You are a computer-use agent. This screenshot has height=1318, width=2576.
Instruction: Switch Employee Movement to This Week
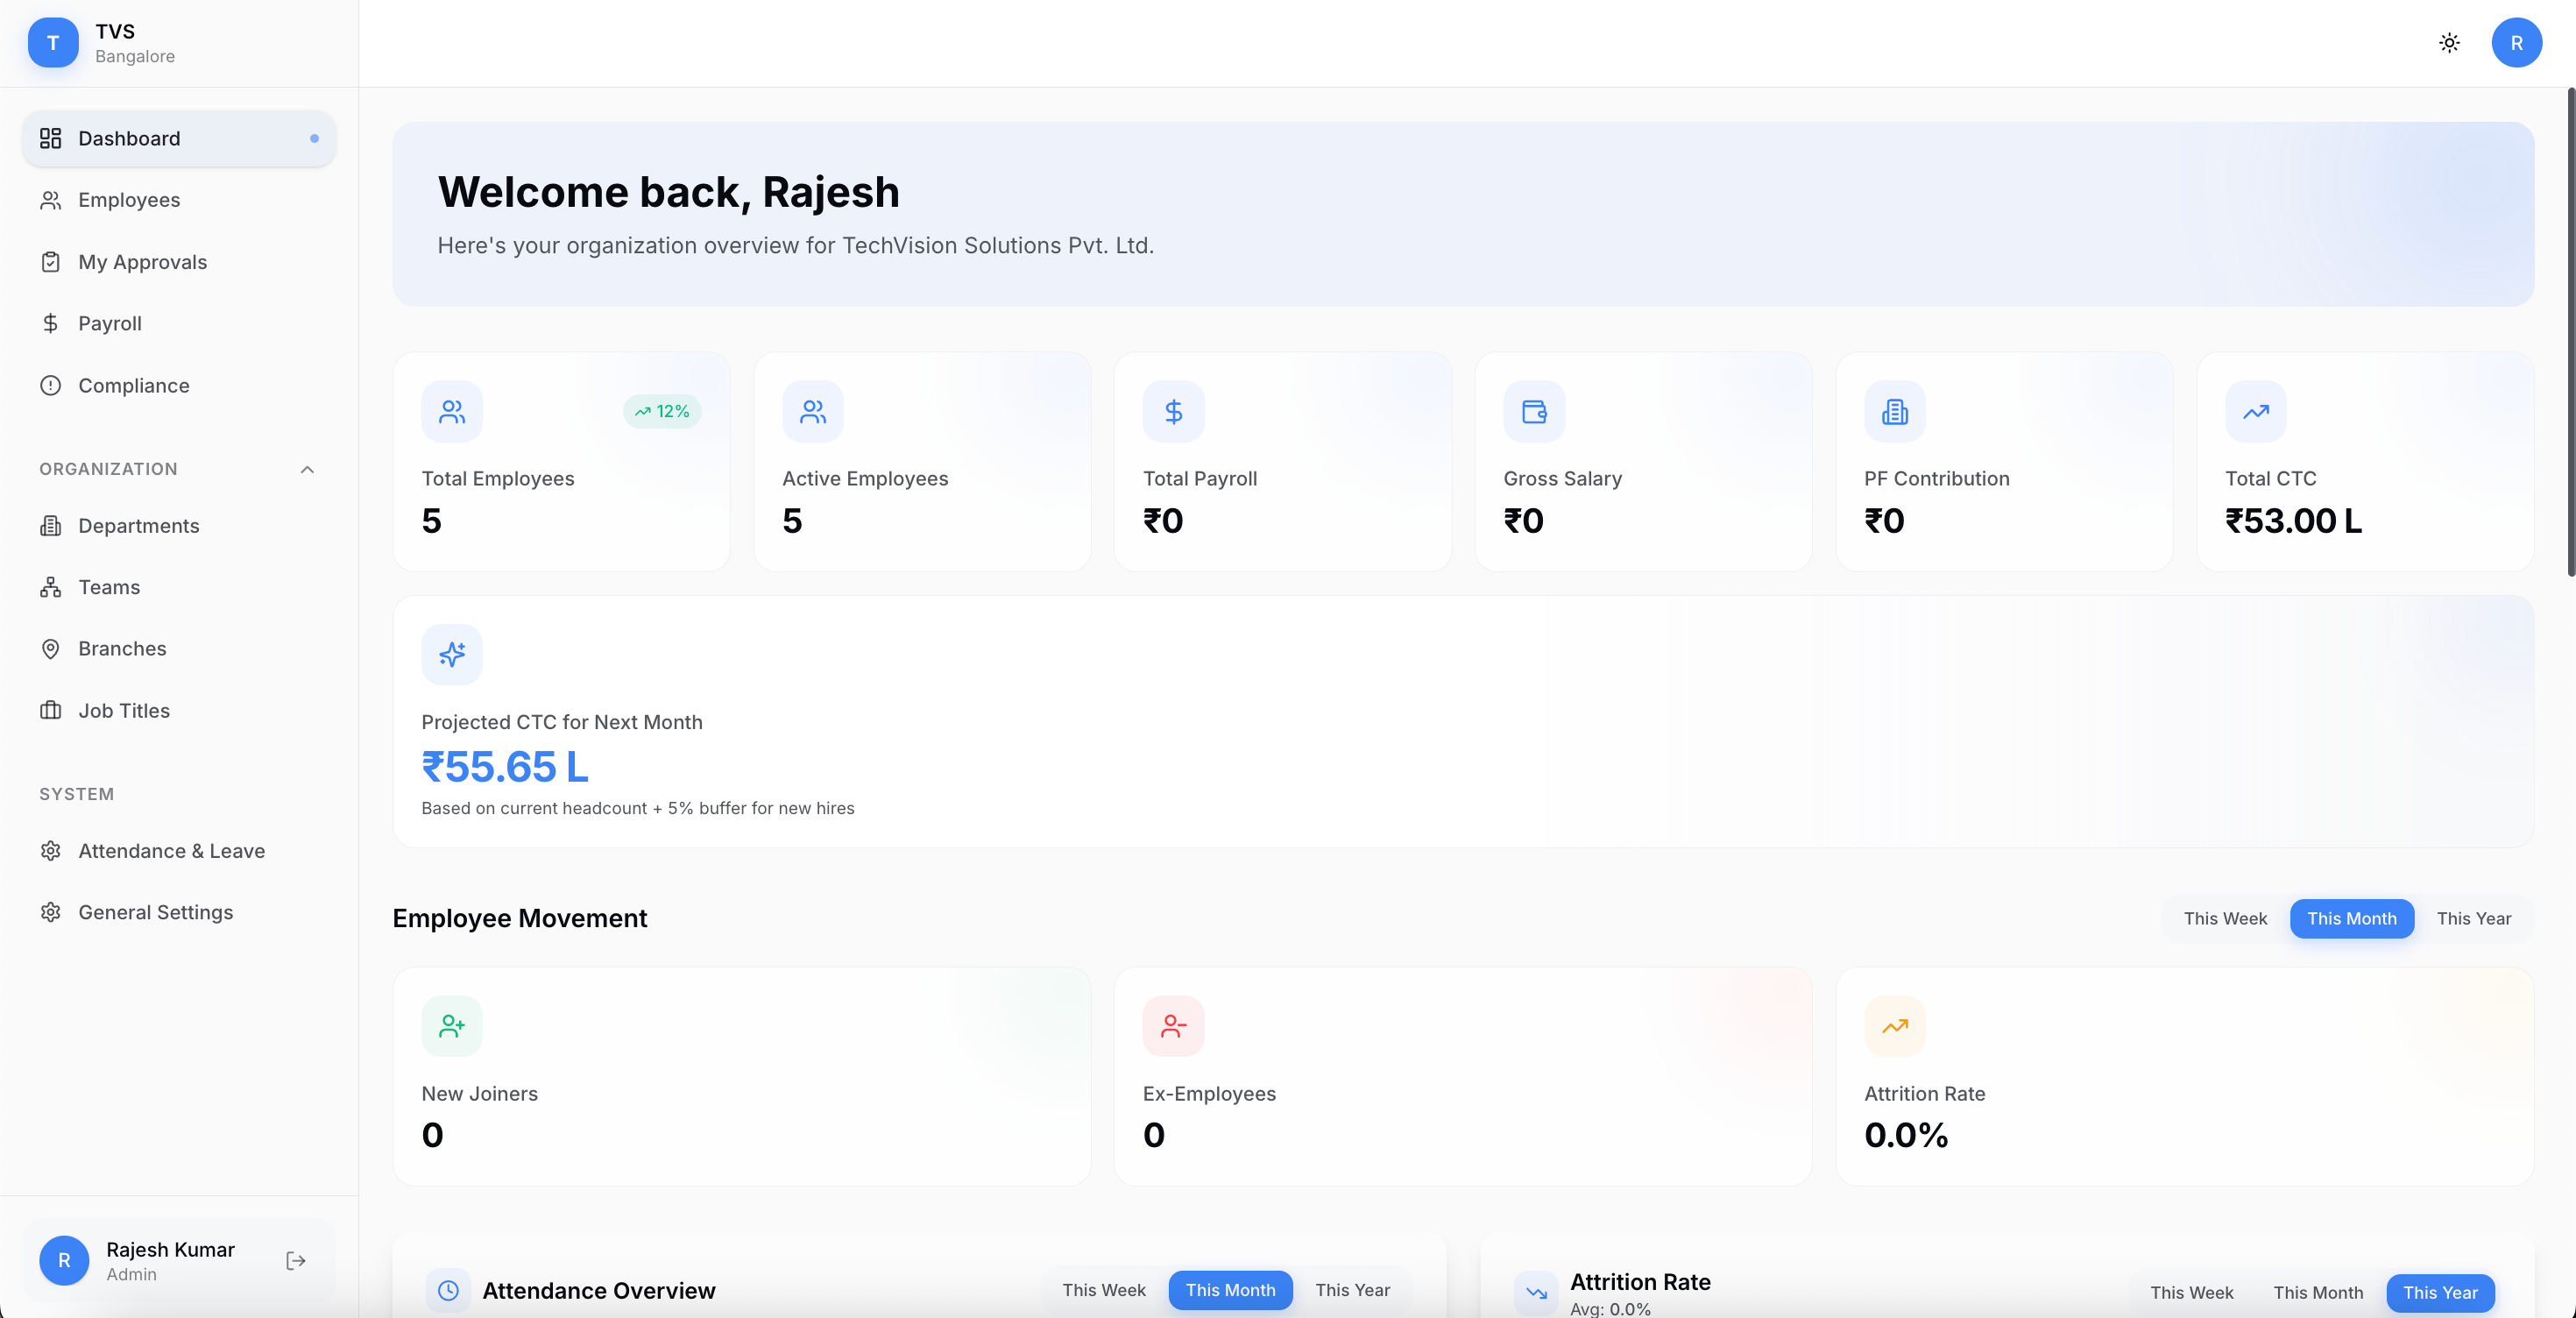(2225, 918)
